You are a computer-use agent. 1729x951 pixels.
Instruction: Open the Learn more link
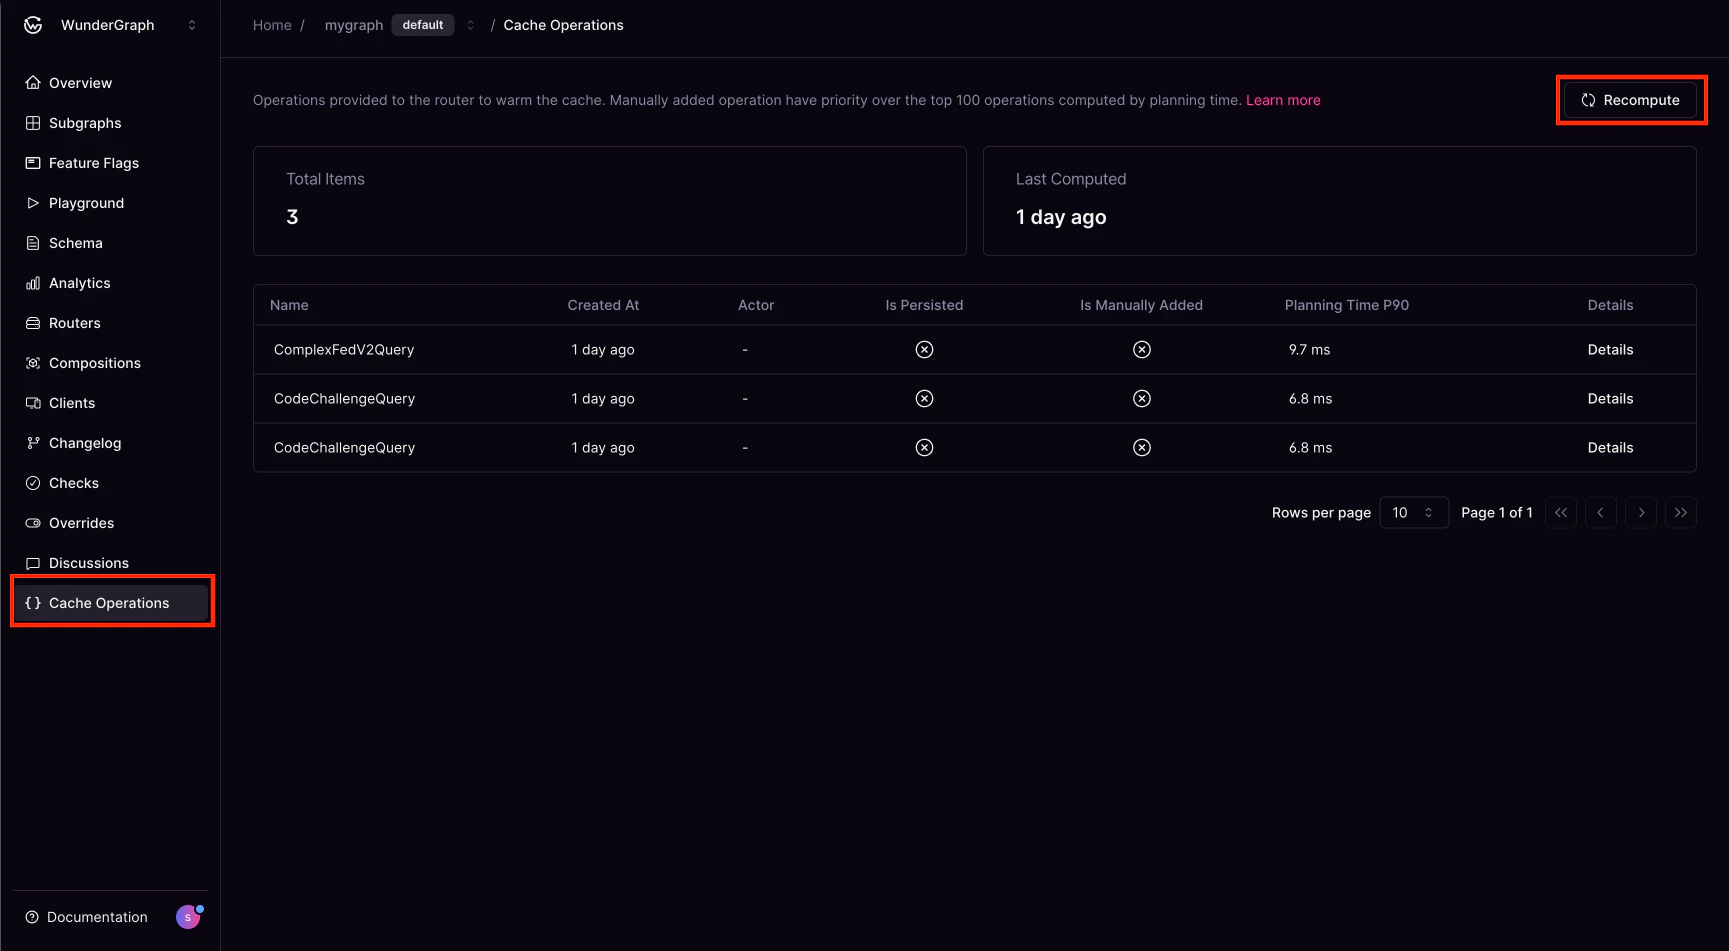point(1283,100)
